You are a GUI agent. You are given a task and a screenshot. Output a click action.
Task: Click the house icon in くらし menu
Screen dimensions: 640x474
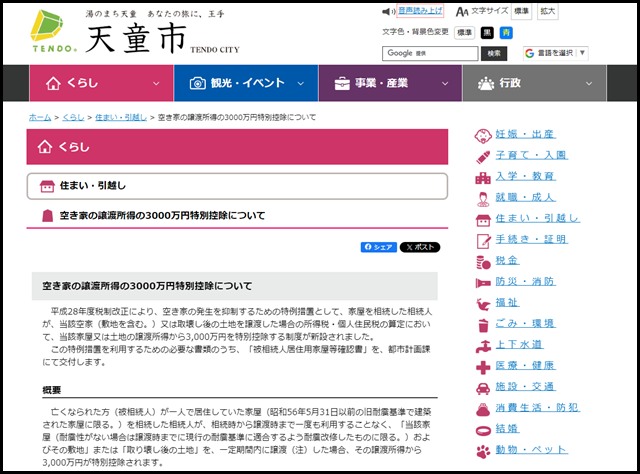pyautogui.click(x=53, y=83)
